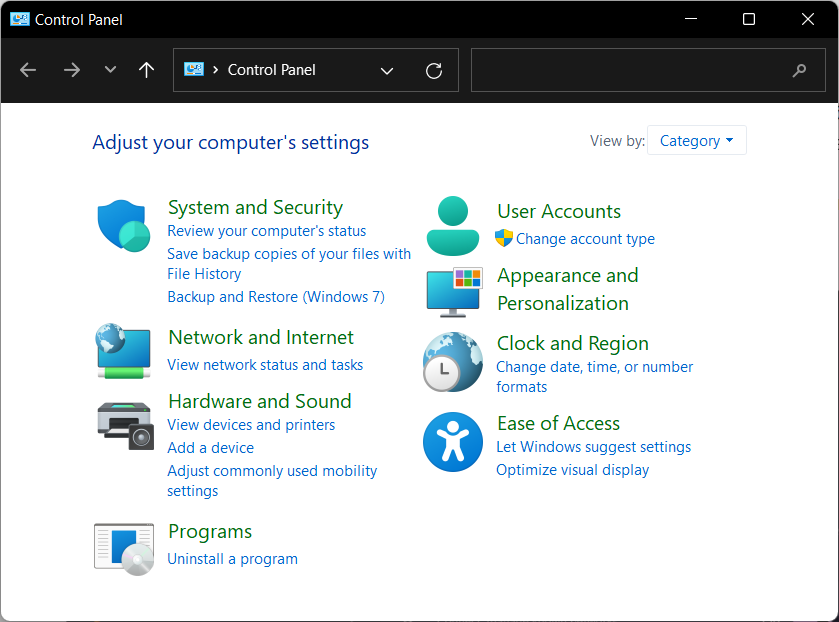Click the address bar location chevron before Control Panel
This screenshot has width=839, height=622.
[x=216, y=70]
